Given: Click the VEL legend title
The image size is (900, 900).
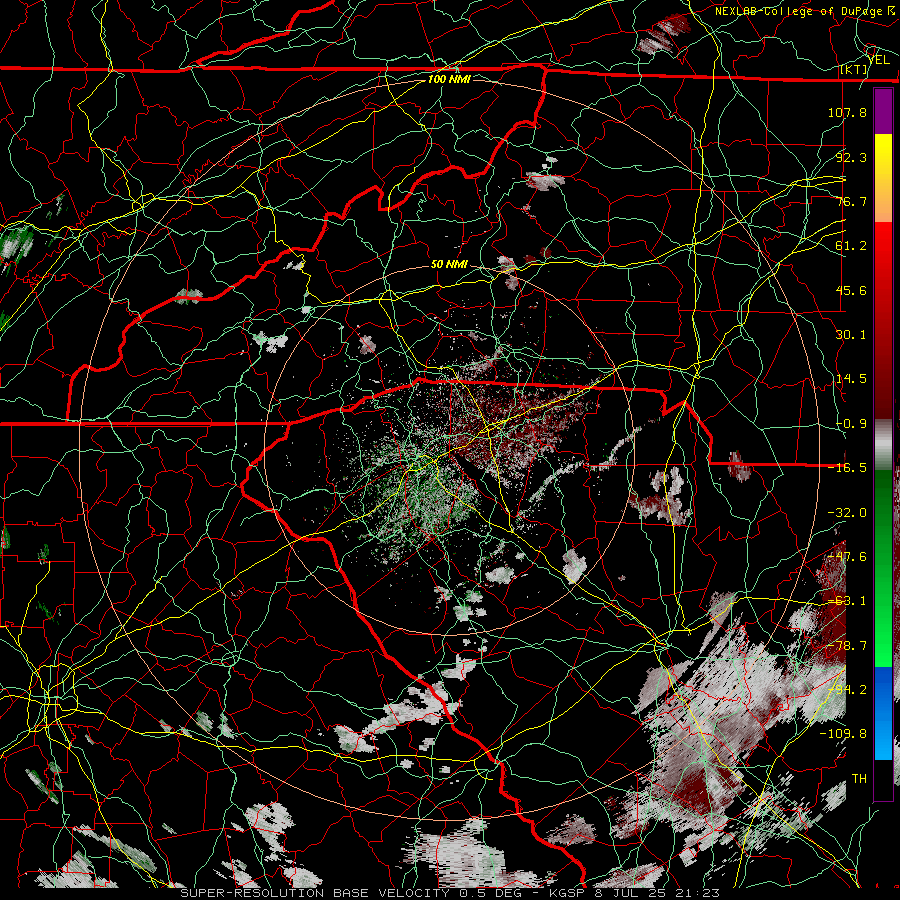Looking at the screenshot, I should click(878, 59).
